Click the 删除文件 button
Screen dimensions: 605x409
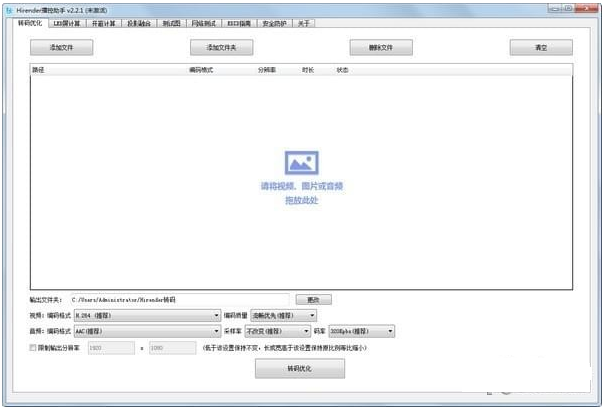click(x=381, y=47)
